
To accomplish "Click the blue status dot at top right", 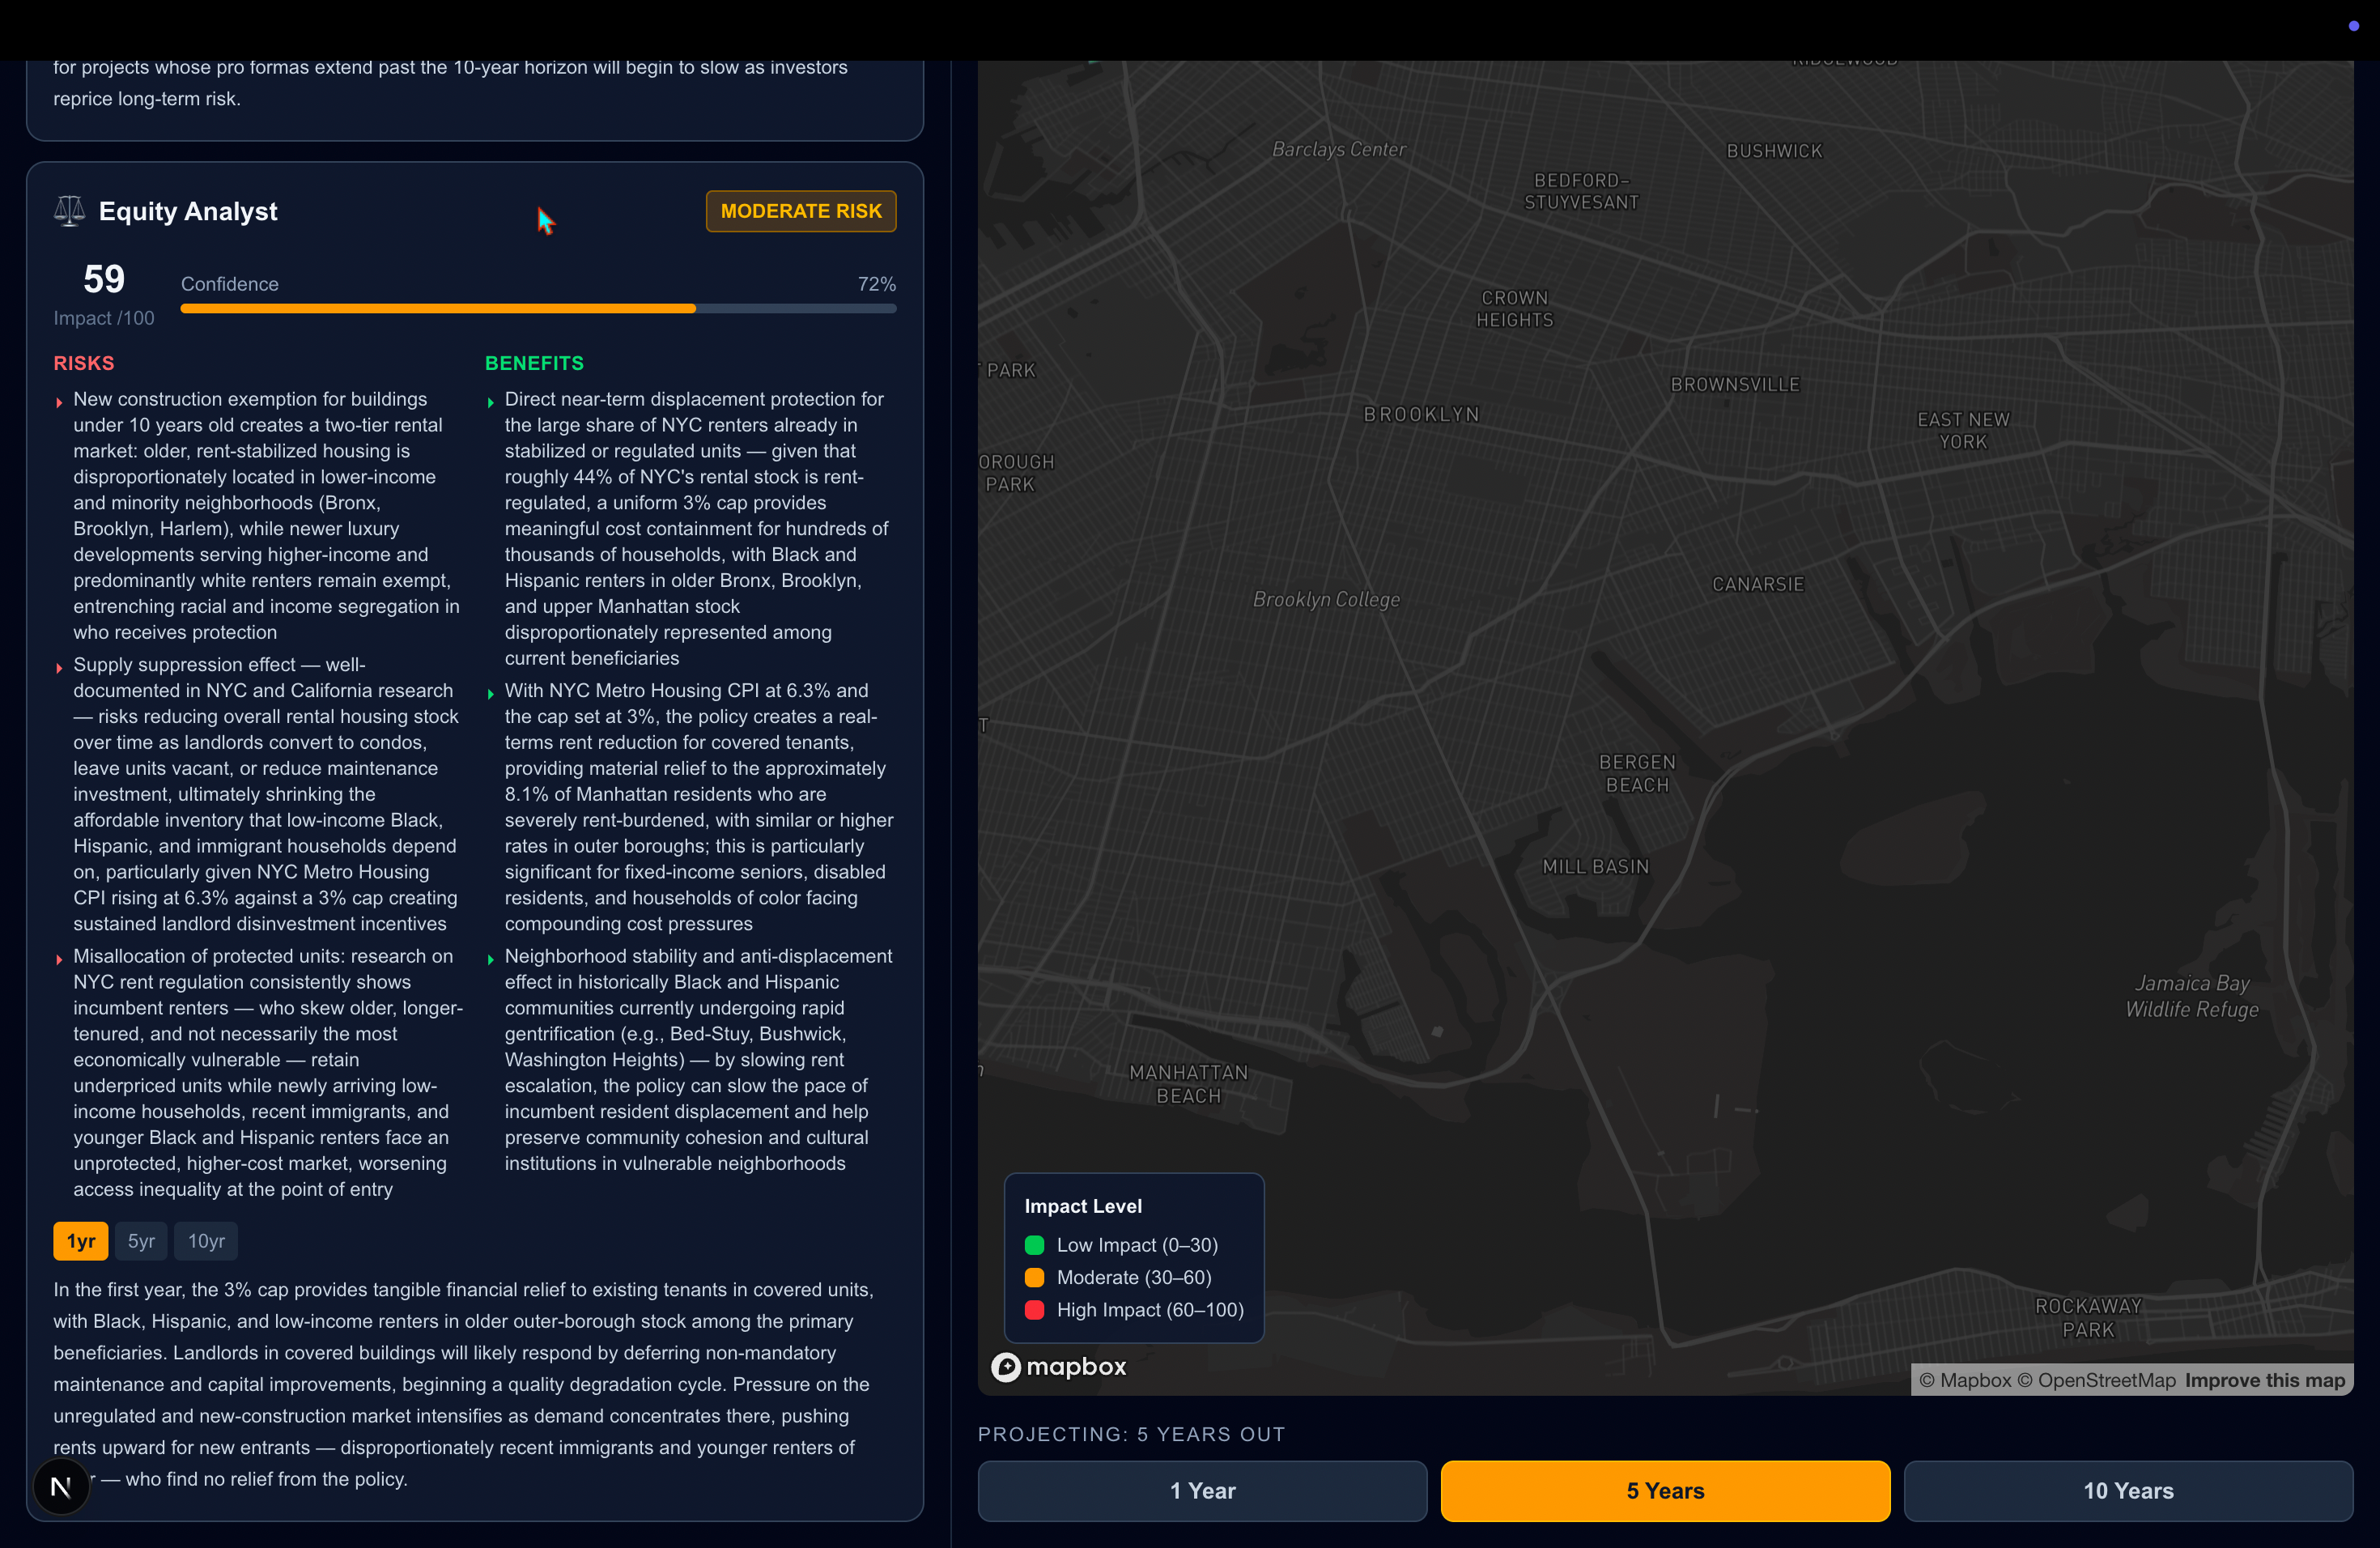I will pyautogui.click(x=2353, y=26).
